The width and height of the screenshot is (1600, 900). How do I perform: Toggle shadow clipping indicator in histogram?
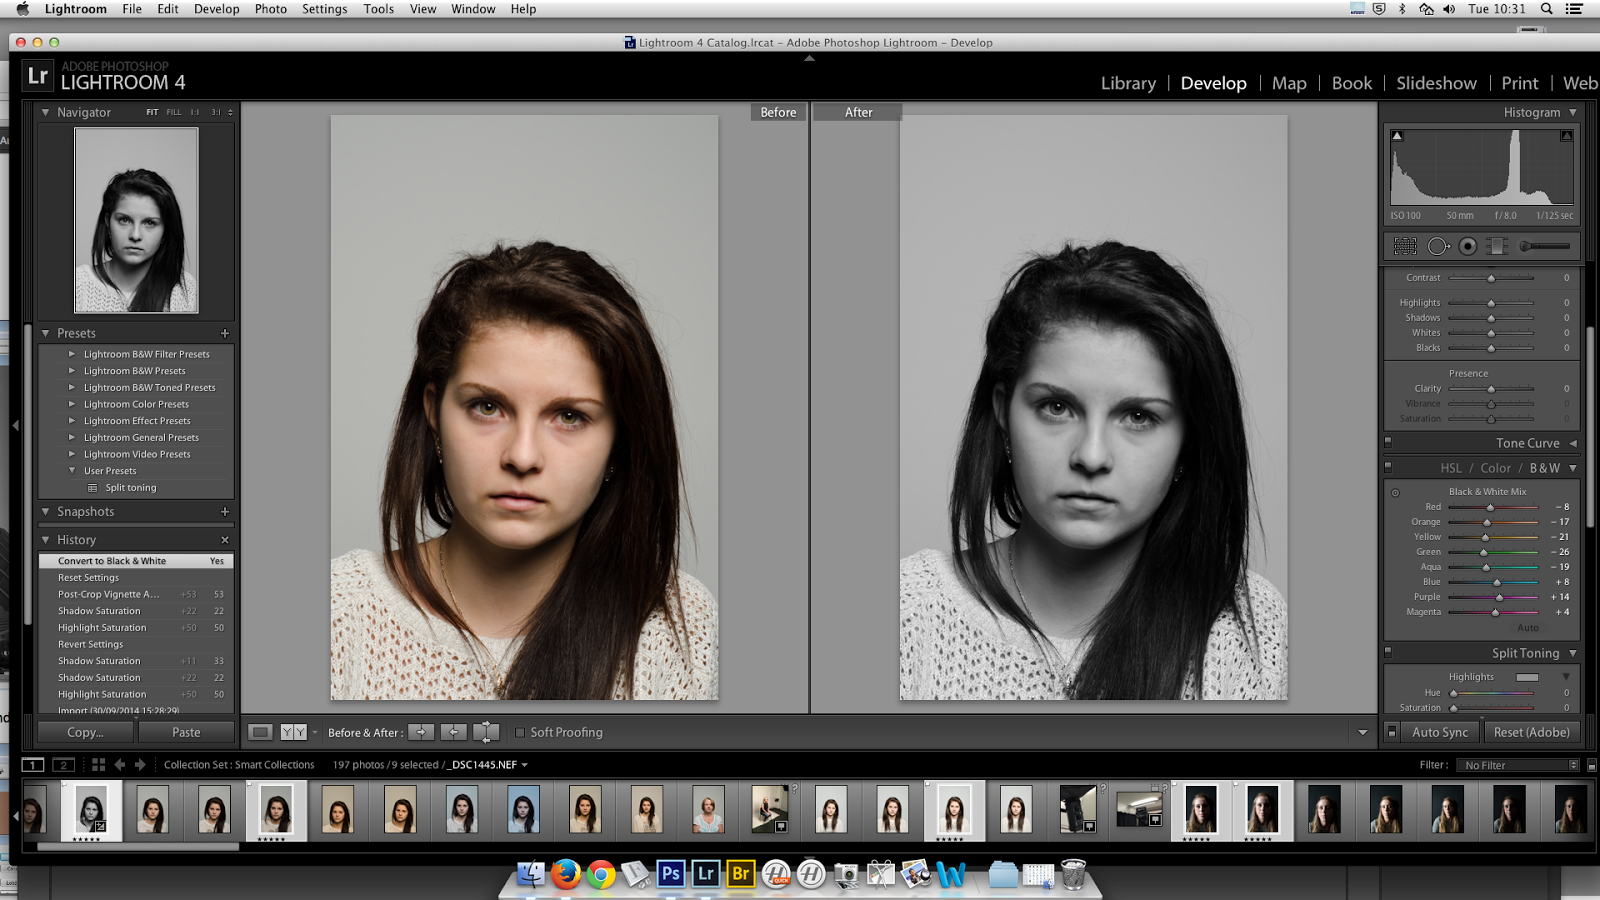click(x=1397, y=135)
